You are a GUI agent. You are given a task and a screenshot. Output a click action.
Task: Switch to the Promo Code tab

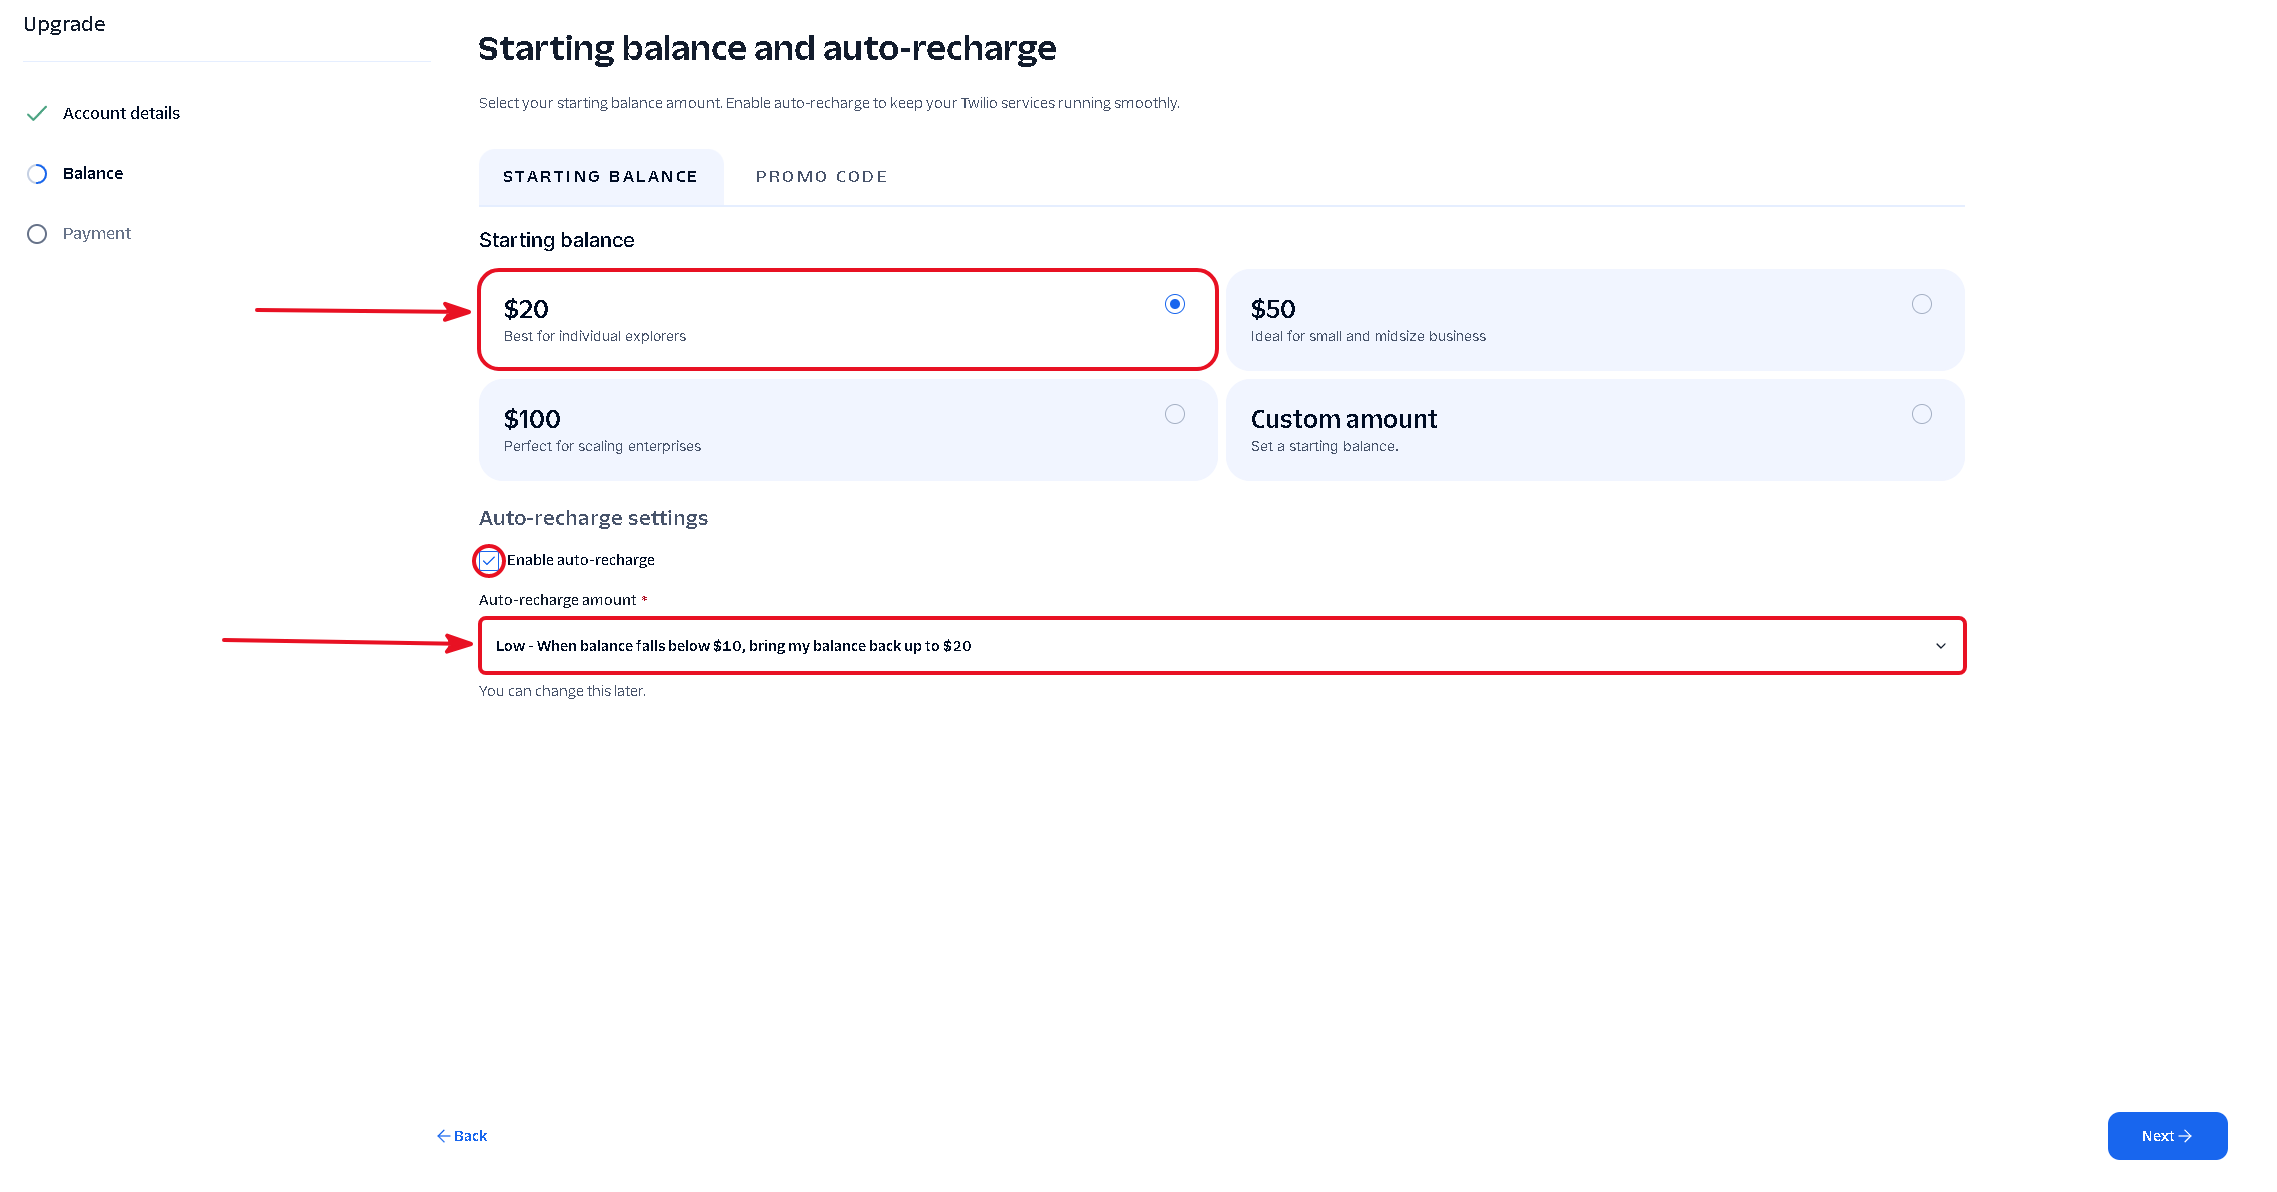(821, 177)
